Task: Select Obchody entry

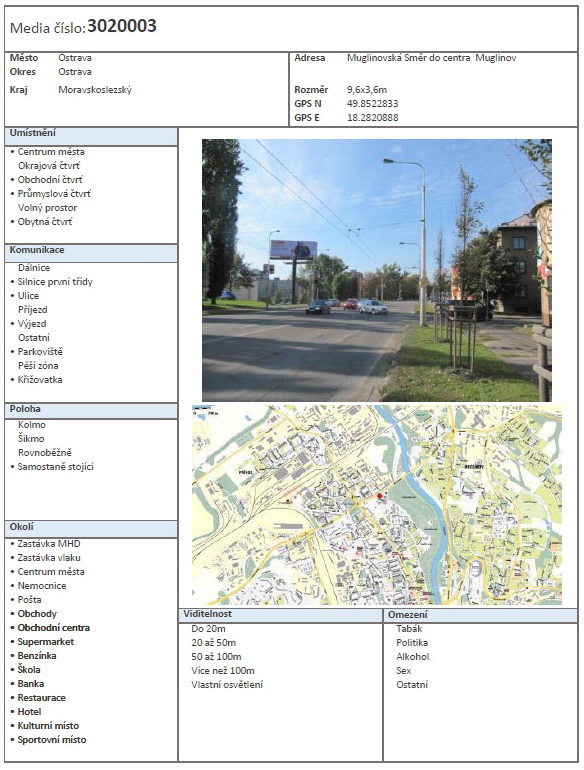Action: (37, 614)
